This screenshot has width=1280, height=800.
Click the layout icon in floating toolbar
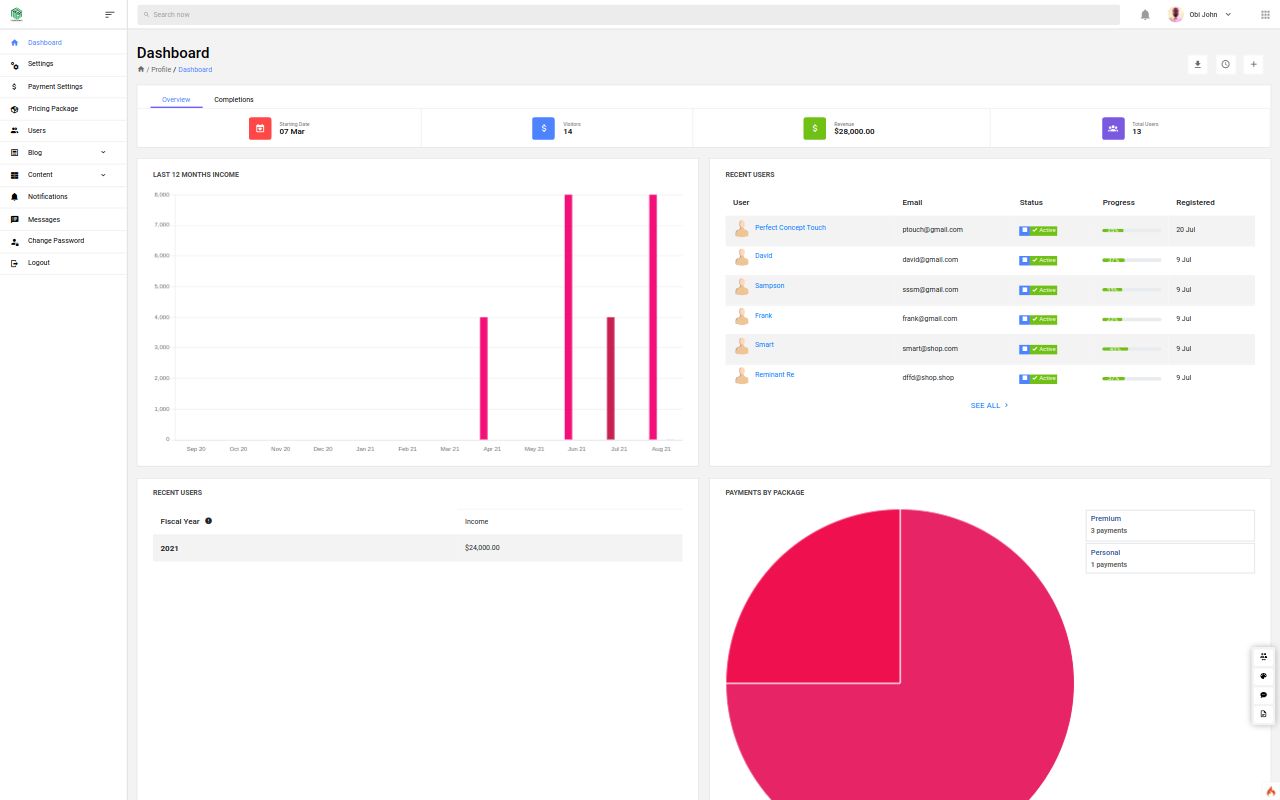1264,657
